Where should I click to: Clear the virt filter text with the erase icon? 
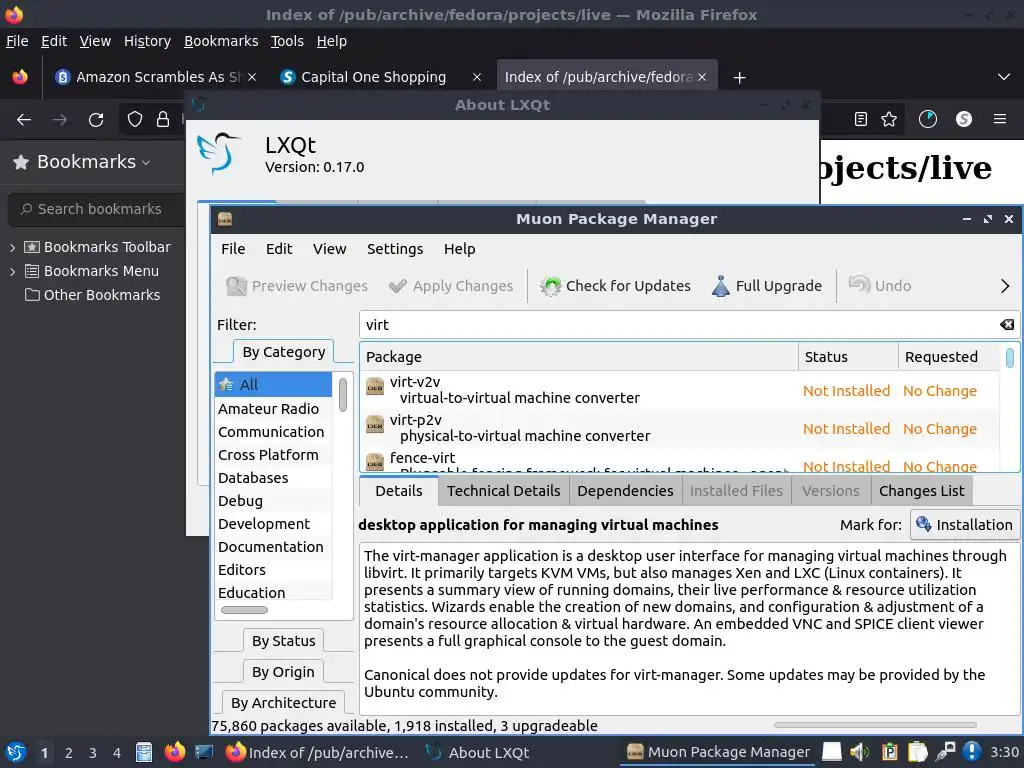coord(1006,325)
